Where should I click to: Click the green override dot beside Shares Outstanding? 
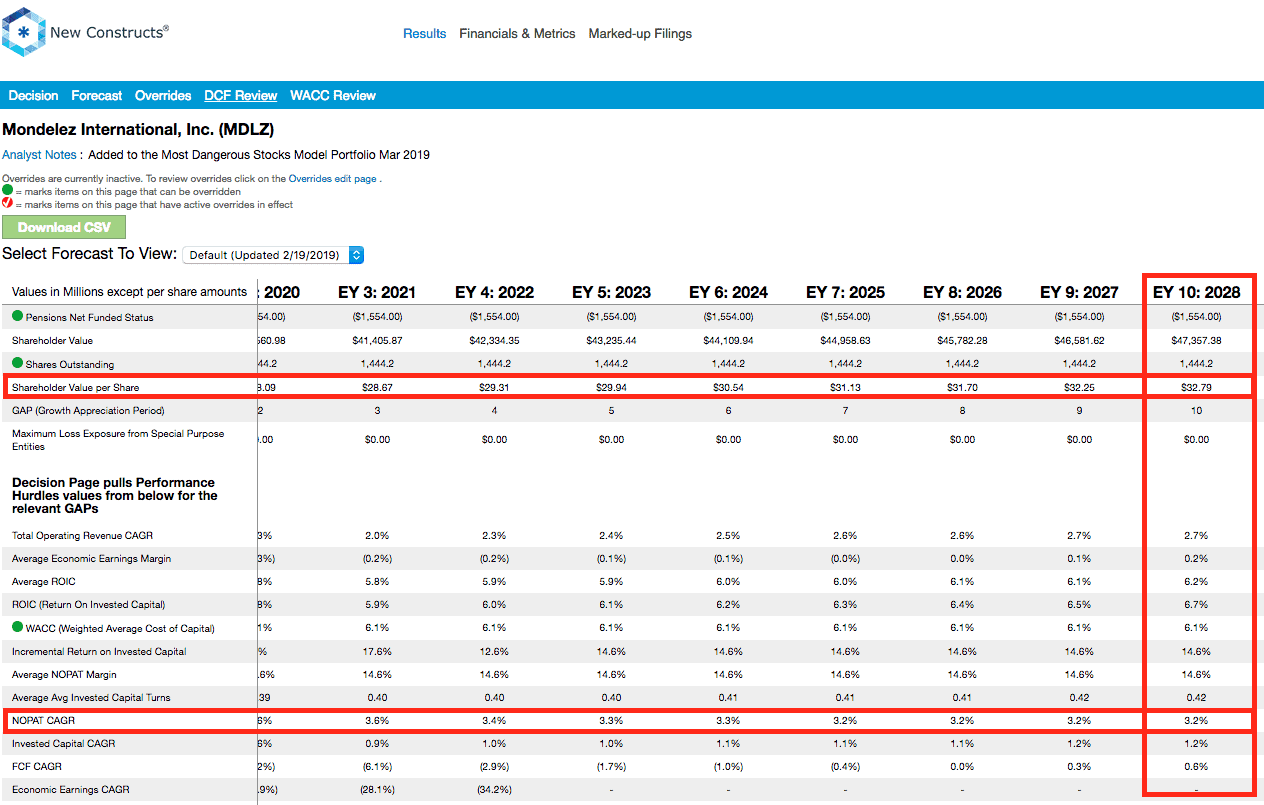18,364
